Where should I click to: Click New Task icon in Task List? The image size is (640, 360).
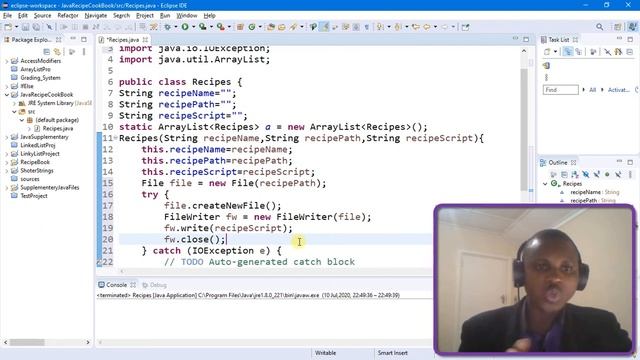coord(547,52)
